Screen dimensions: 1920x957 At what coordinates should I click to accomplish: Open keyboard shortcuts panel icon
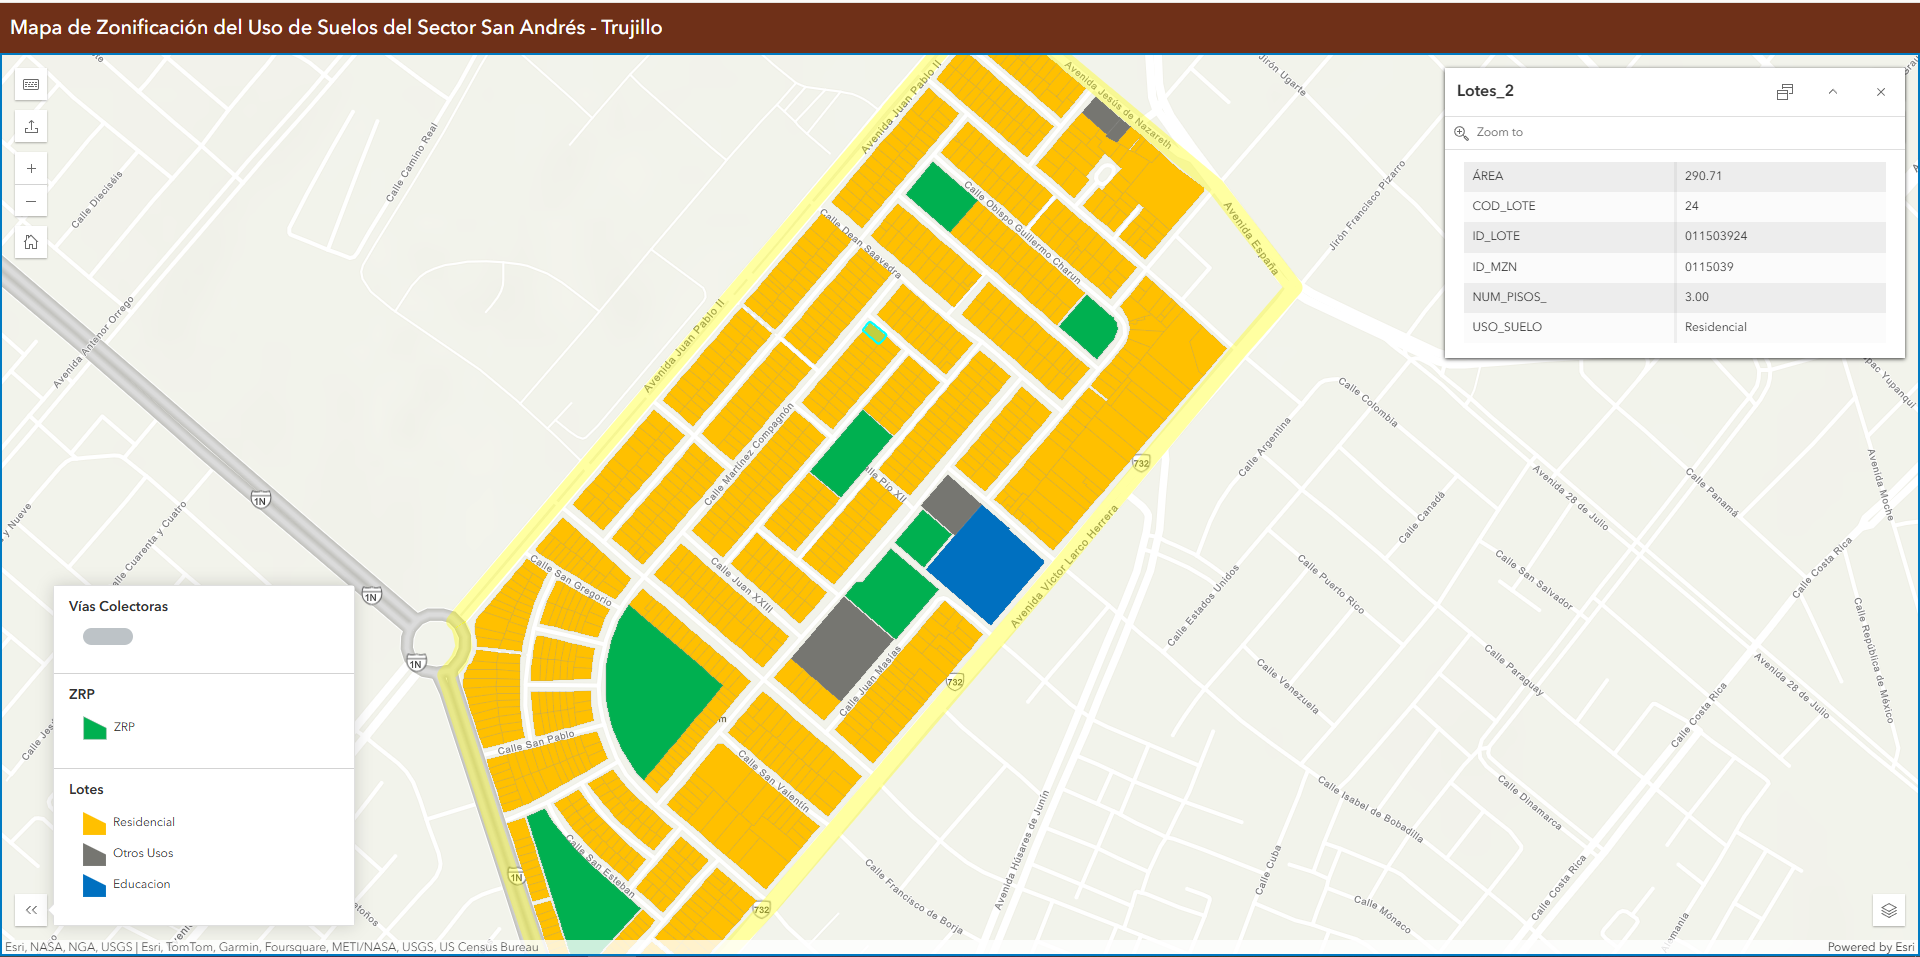[x=31, y=85]
